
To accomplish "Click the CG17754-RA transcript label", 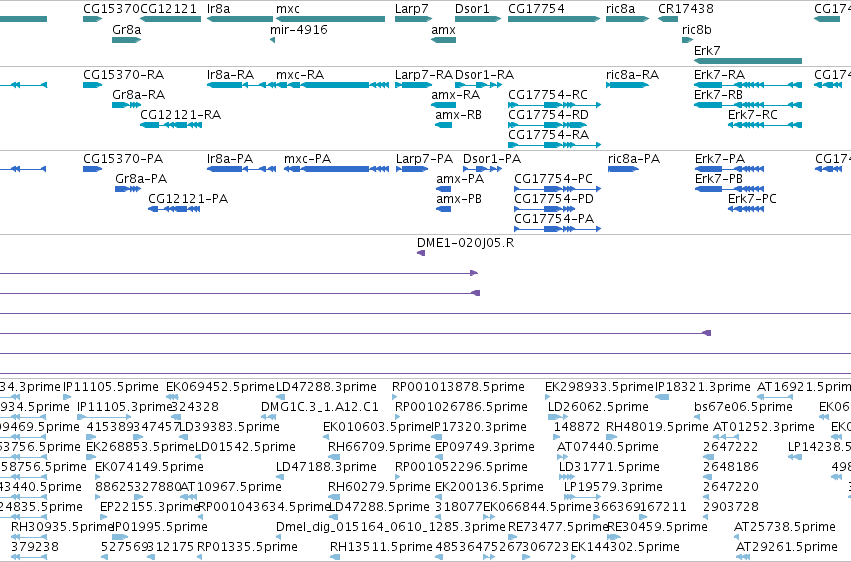I will point(548,135).
